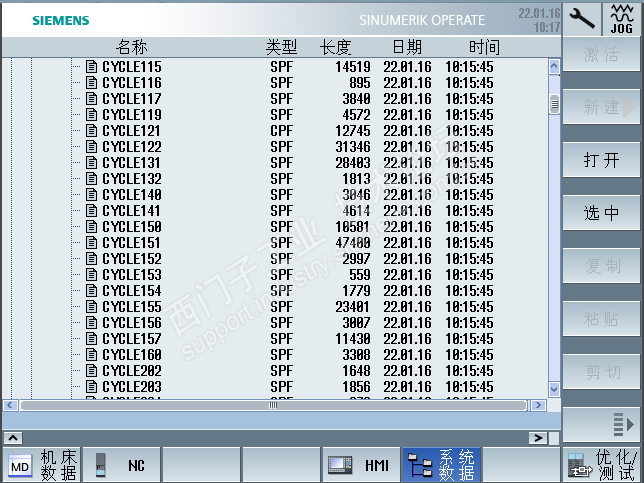This screenshot has width=644, height=483.
Task: Select the HMI softkey
Action: tap(361, 465)
